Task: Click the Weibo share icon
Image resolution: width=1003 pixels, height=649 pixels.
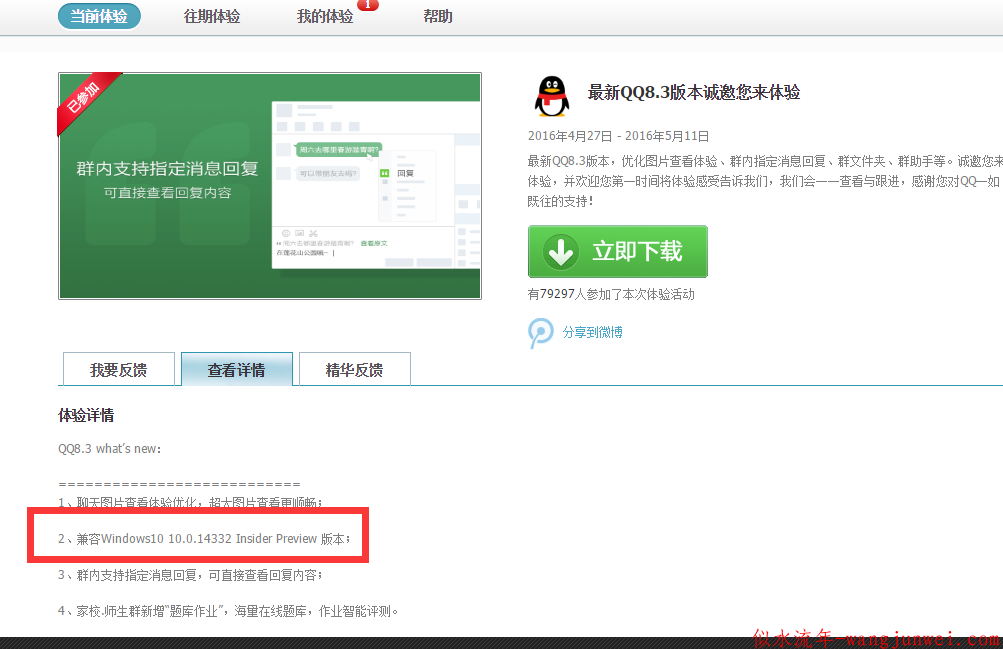Action: coord(541,332)
